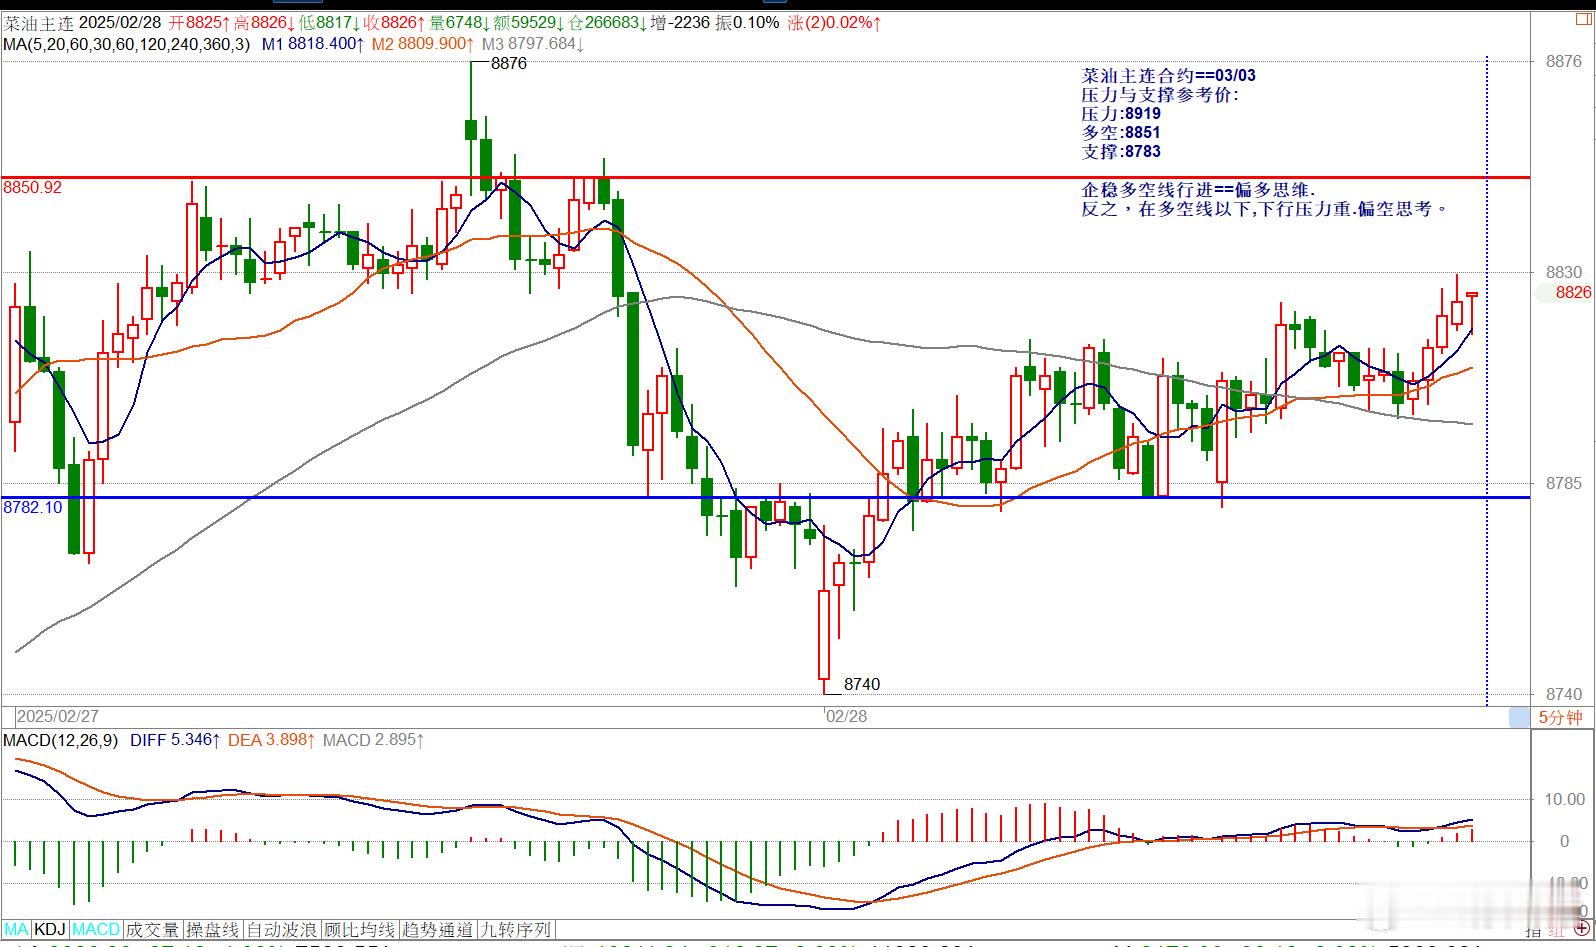
Task: Click the red 8850.92 line label
Action: pos(33,187)
